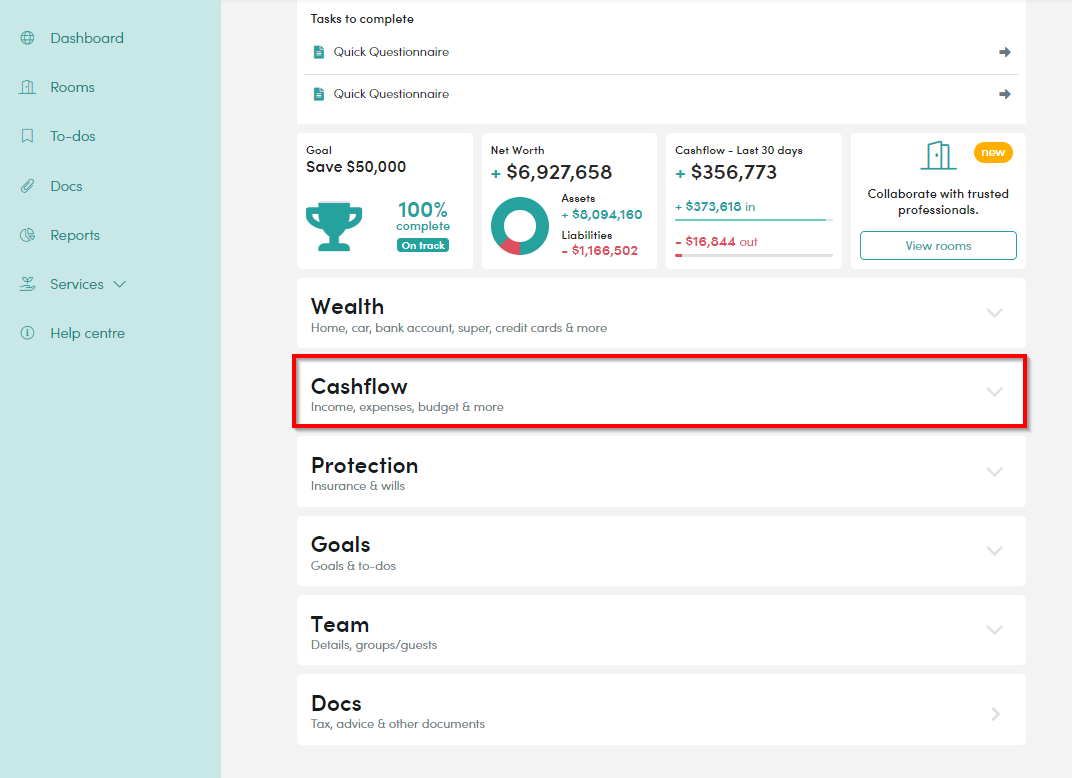Viewport: 1072px width, 778px height.
Task: Expand the Services submenu chevron
Action: (x=120, y=284)
